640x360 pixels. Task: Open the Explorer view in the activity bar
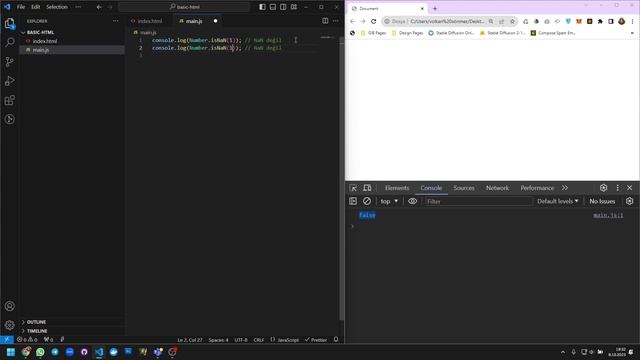pyautogui.click(x=9, y=23)
